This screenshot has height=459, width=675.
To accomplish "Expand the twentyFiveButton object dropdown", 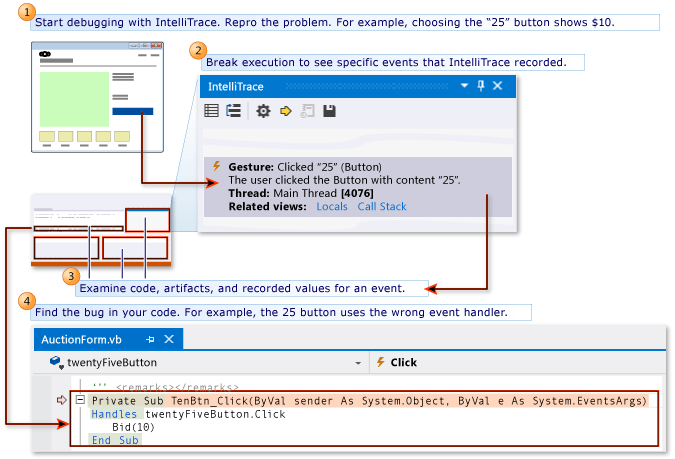I will tap(358, 362).
